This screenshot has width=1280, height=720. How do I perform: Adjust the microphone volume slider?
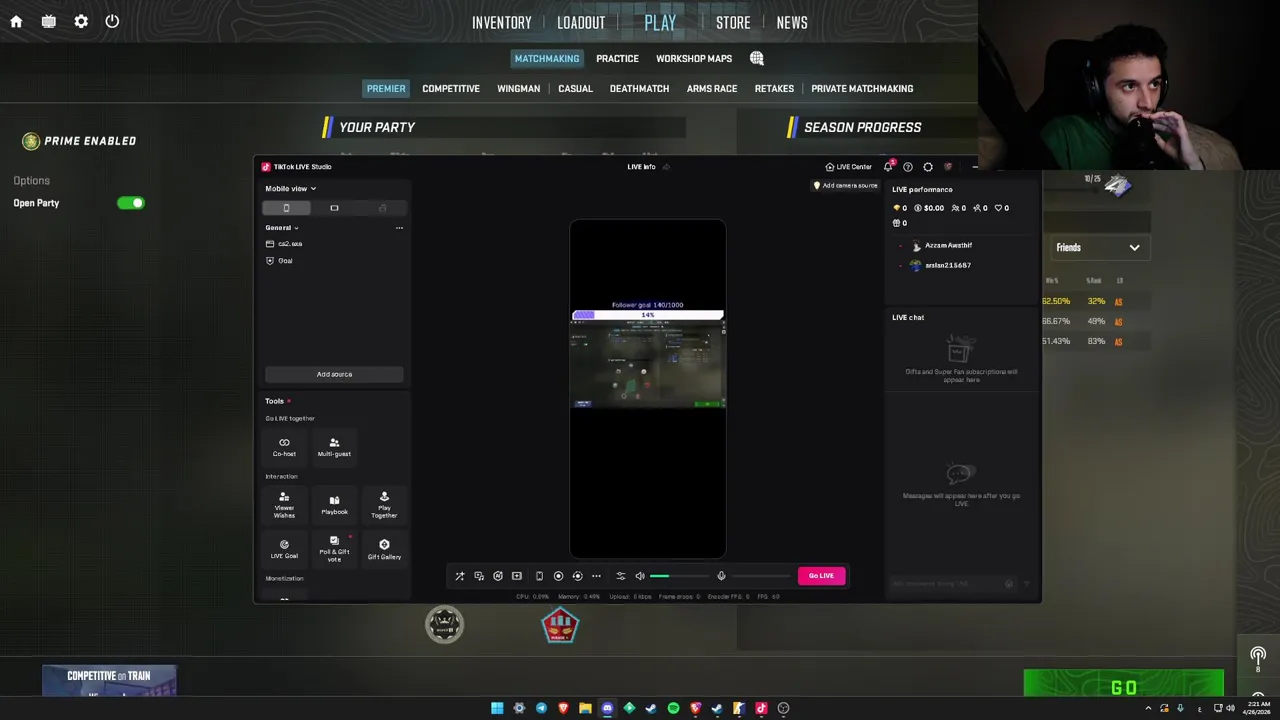(759, 576)
